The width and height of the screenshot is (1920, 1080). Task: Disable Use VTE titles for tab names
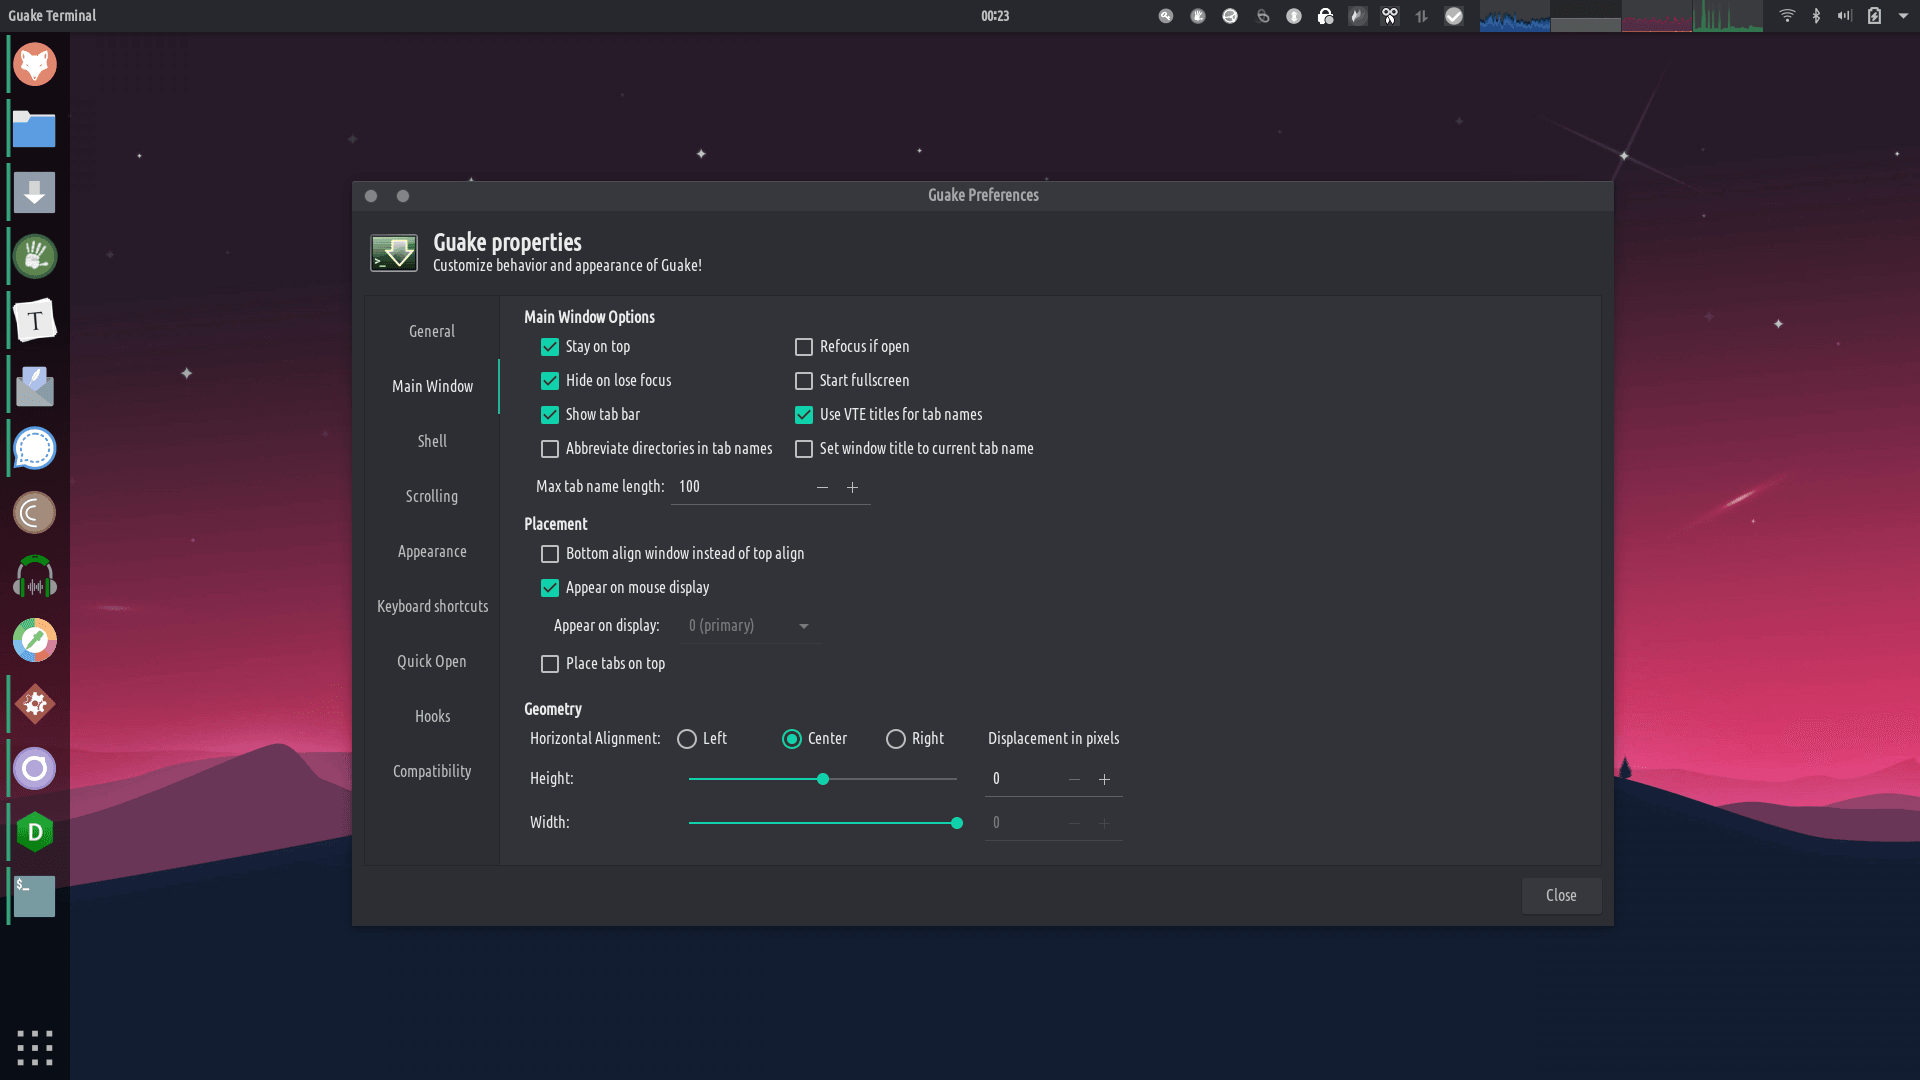click(x=802, y=414)
